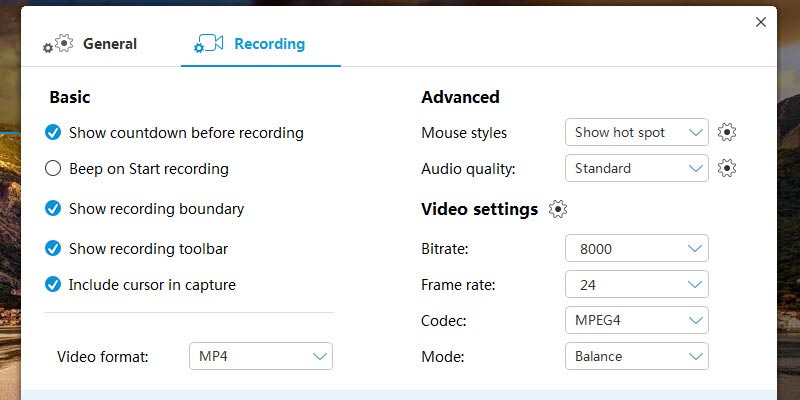Open the Audio quality Standard dropdown
Image resolution: width=800 pixels, height=400 pixels.
pos(636,168)
